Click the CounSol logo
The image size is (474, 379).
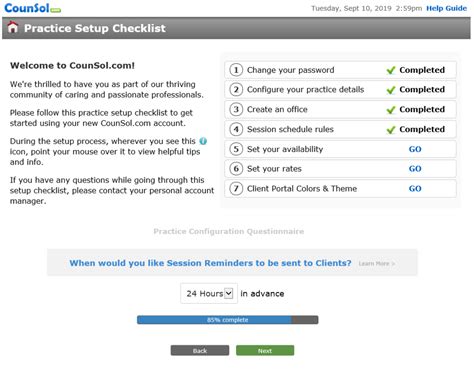pyautogui.click(x=32, y=8)
